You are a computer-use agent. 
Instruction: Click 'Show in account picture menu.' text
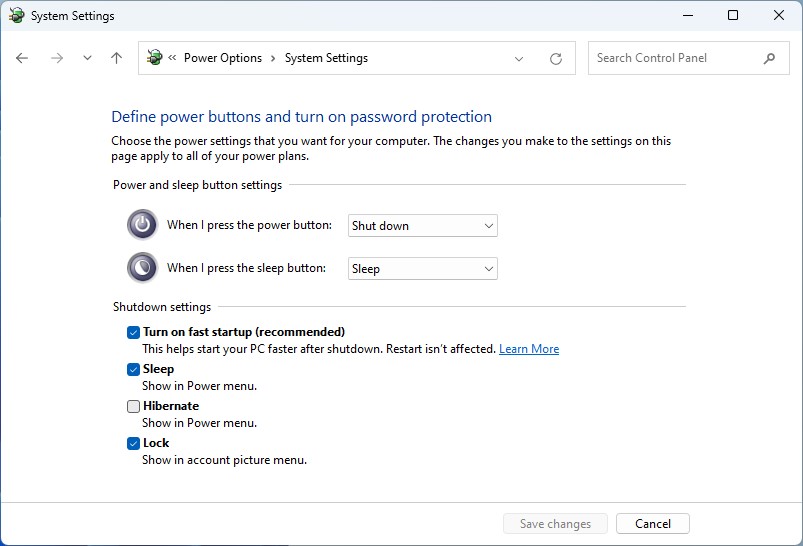coord(224,460)
